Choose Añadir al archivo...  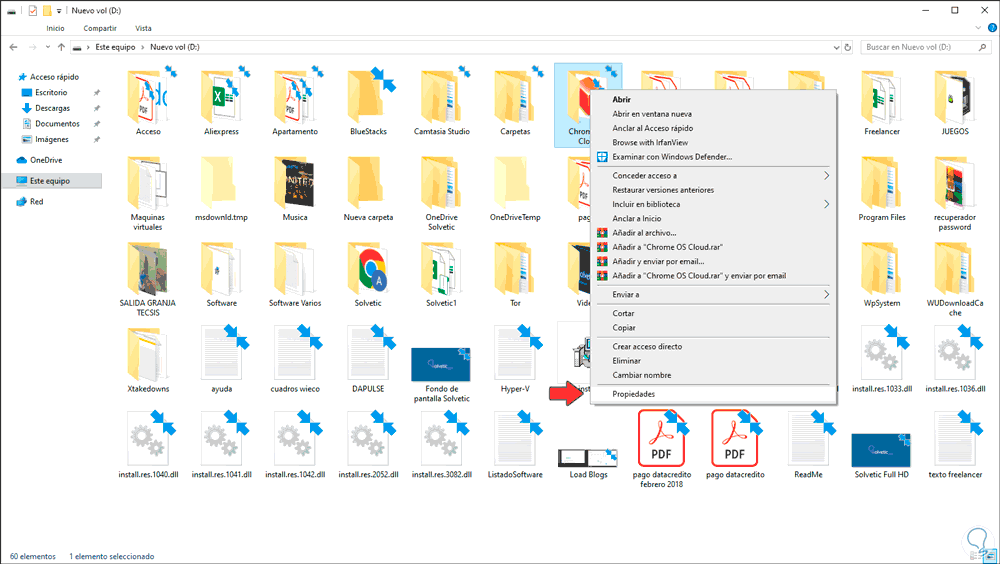point(644,233)
